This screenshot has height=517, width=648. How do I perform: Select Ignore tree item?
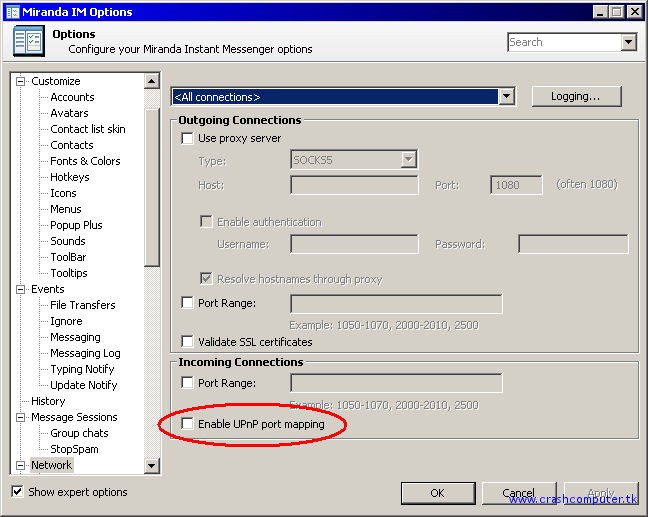point(66,321)
